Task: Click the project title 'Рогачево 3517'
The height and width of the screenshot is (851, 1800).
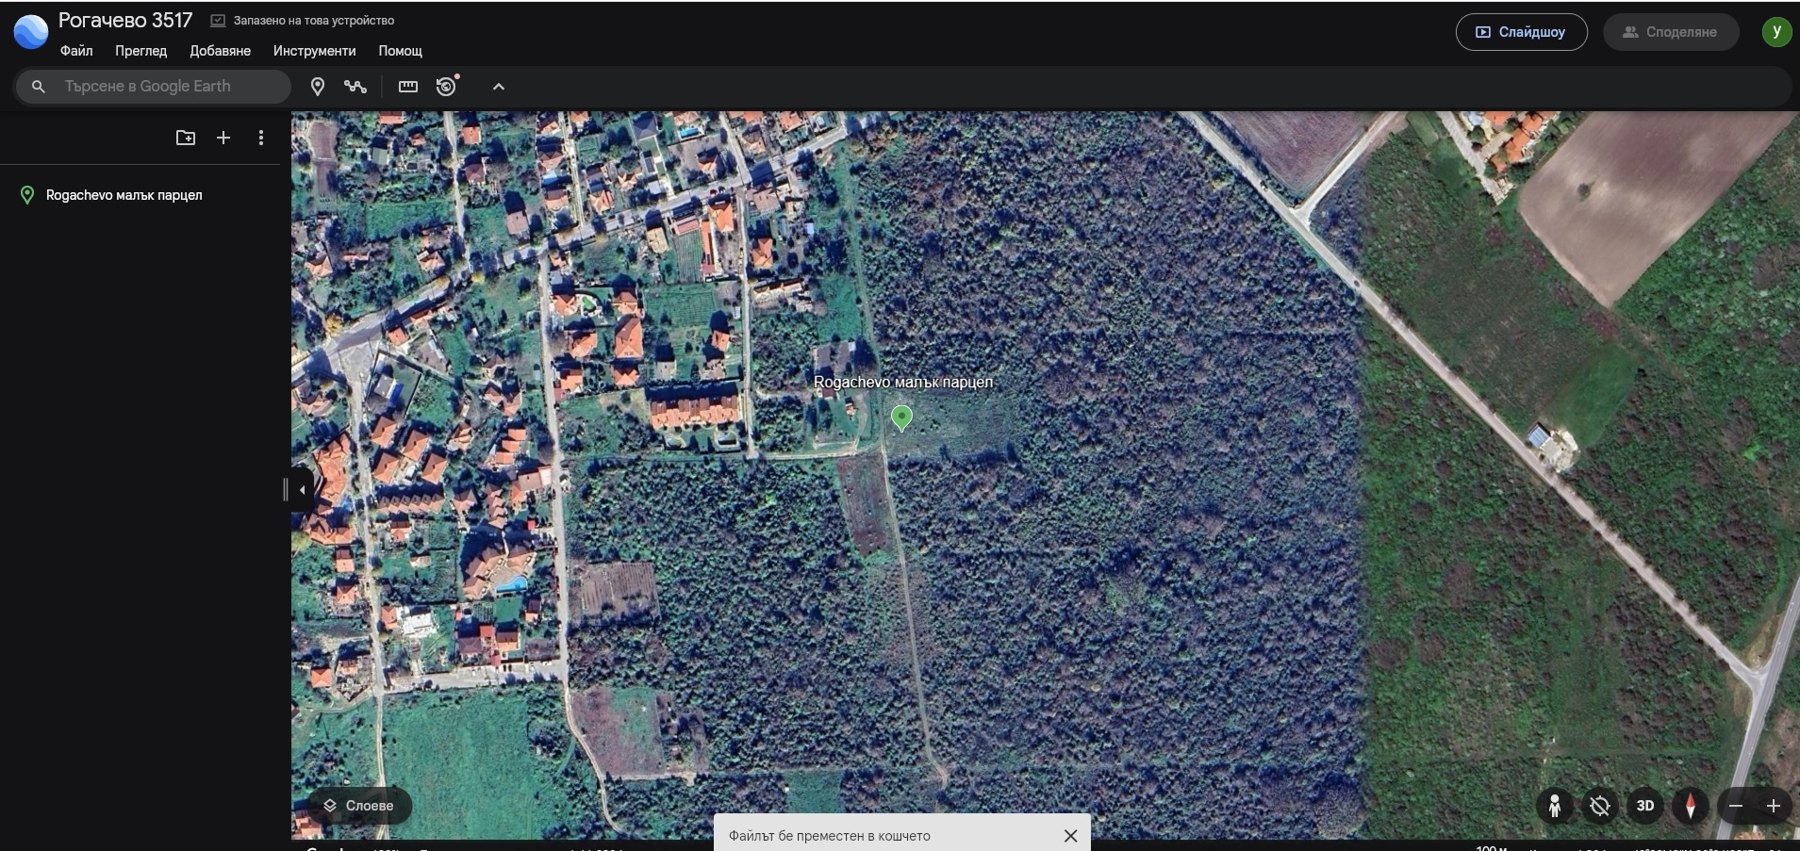Action: click(125, 20)
